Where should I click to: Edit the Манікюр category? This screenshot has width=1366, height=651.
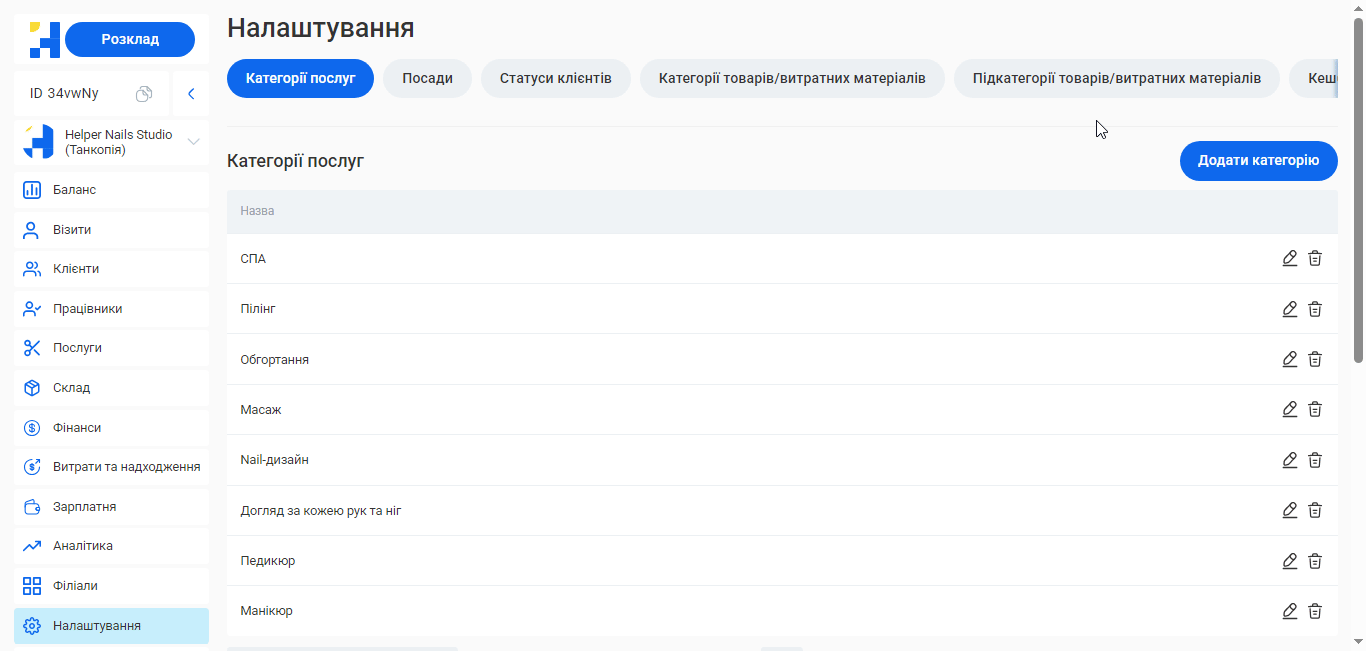[1289, 610]
